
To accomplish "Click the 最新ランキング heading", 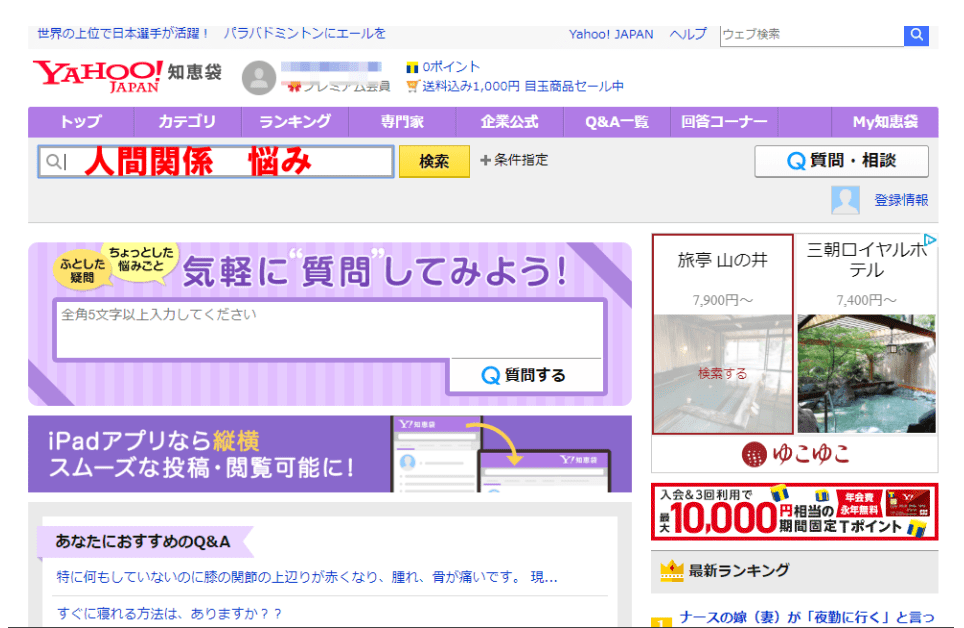I will coord(738,571).
